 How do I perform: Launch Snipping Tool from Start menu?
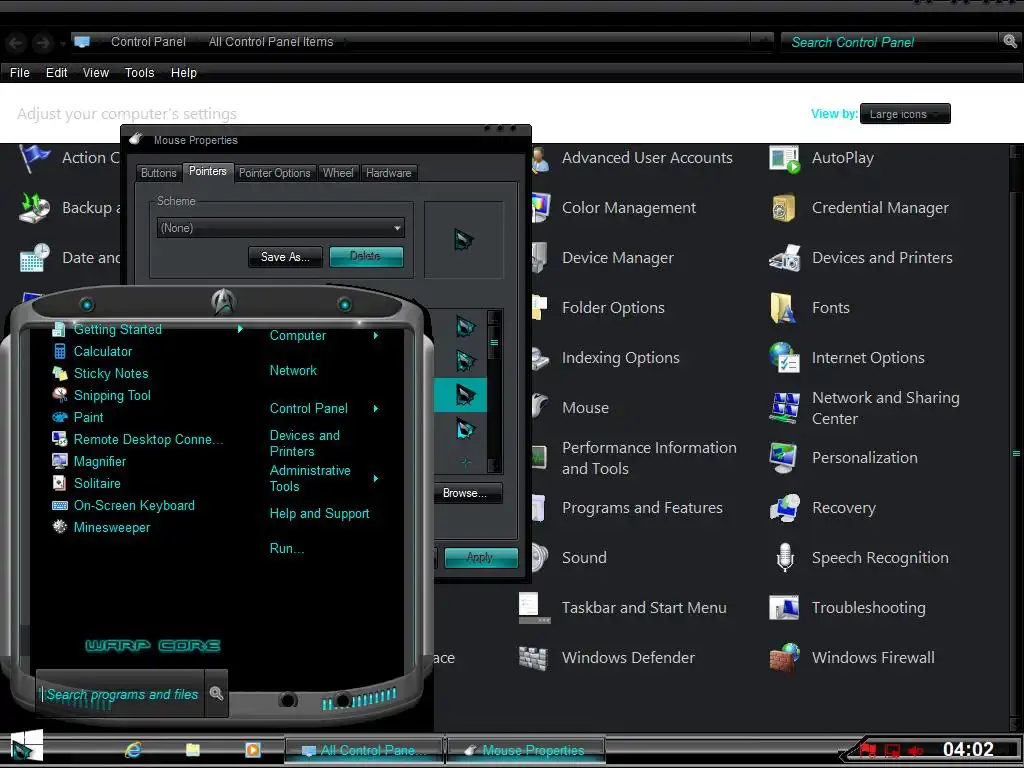[112, 395]
